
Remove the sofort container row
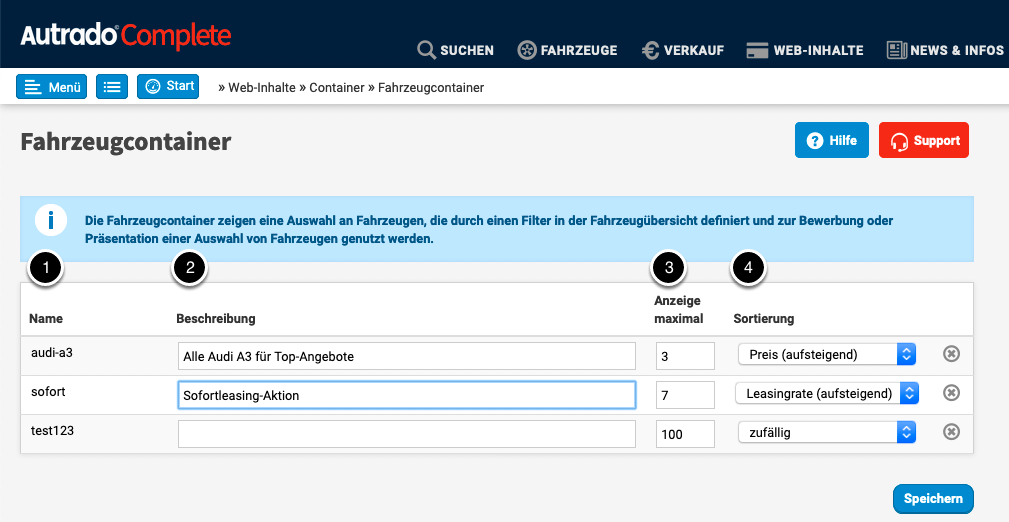[x=951, y=393]
